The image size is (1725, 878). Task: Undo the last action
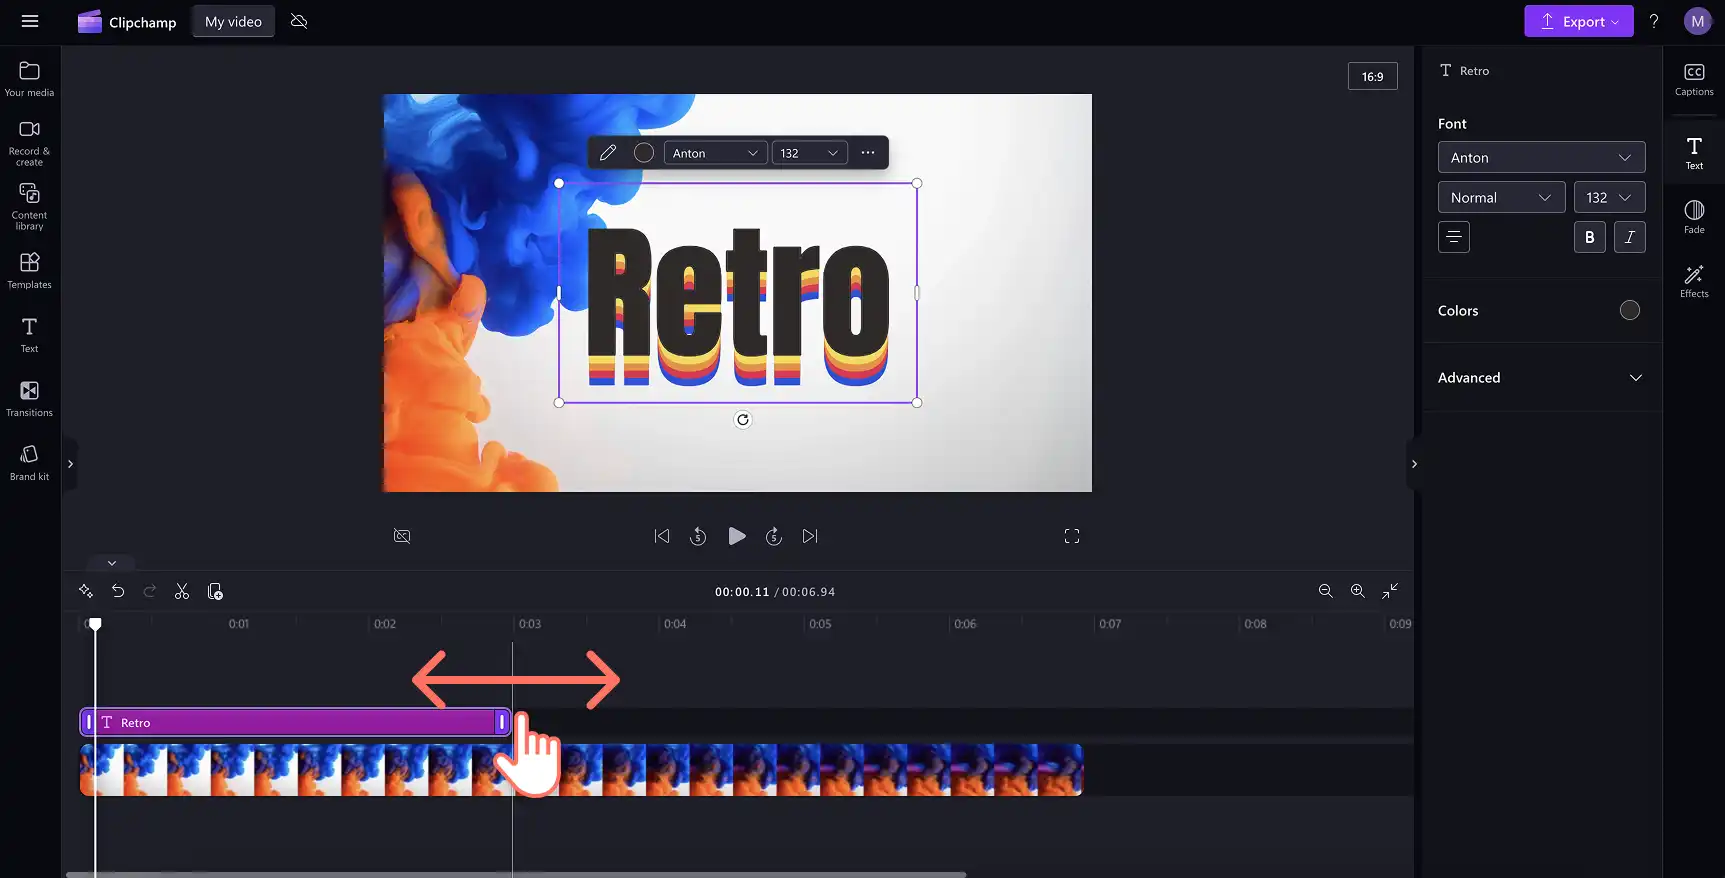click(x=118, y=591)
